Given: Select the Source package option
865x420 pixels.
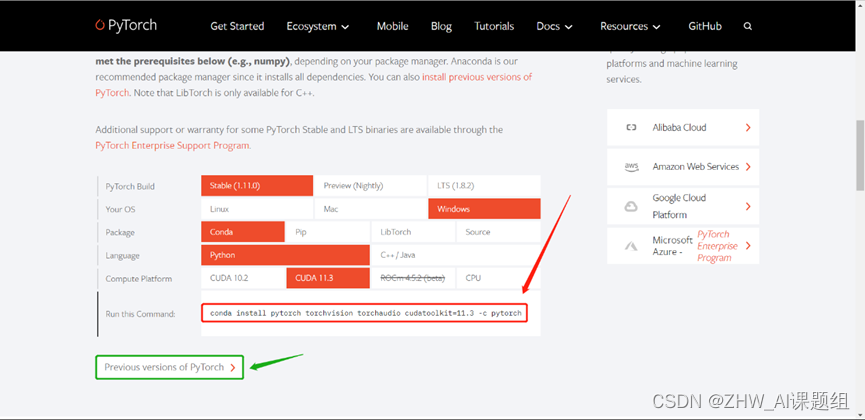Looking at the screenshot, I should (499, 232).
